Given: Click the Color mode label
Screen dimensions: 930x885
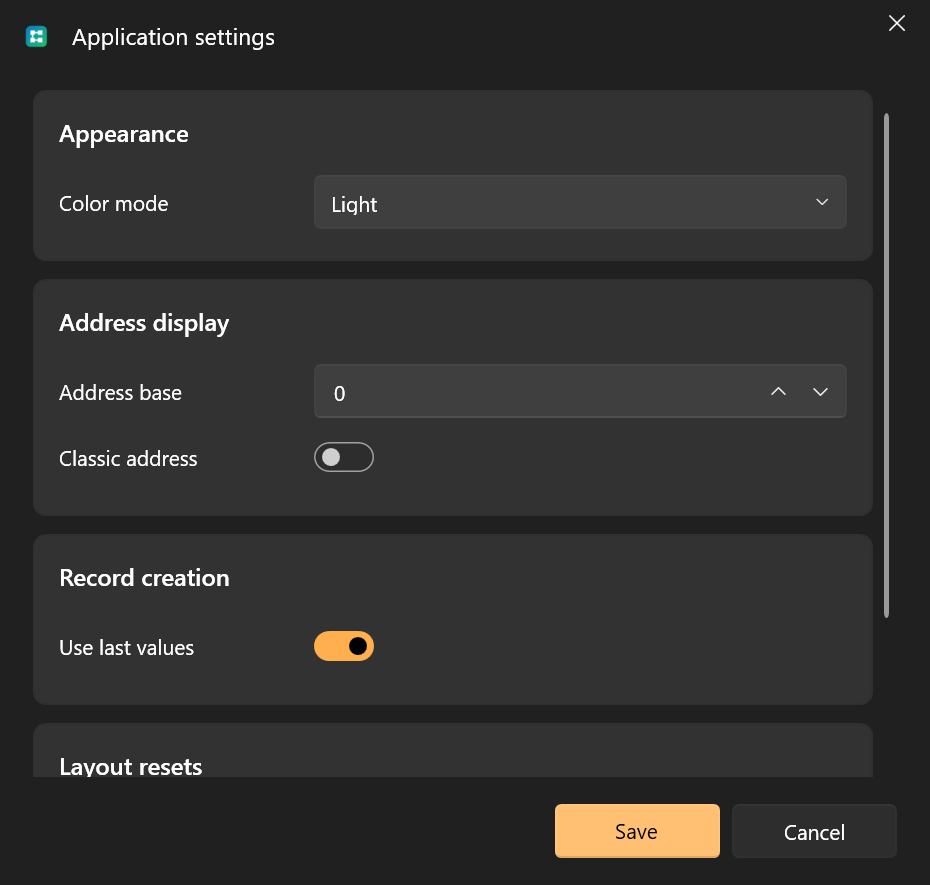Looking at the screenshot, I should click(113, 203).
